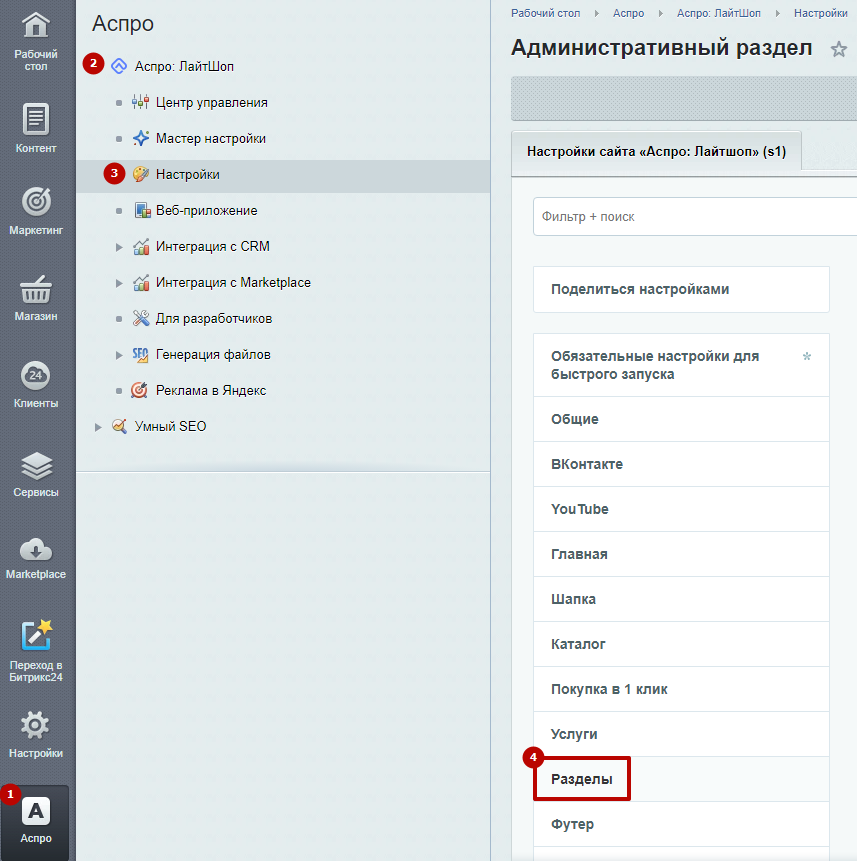857x861 pixels.
Task: Select the Аспро sidebar section
Action: 36,821
